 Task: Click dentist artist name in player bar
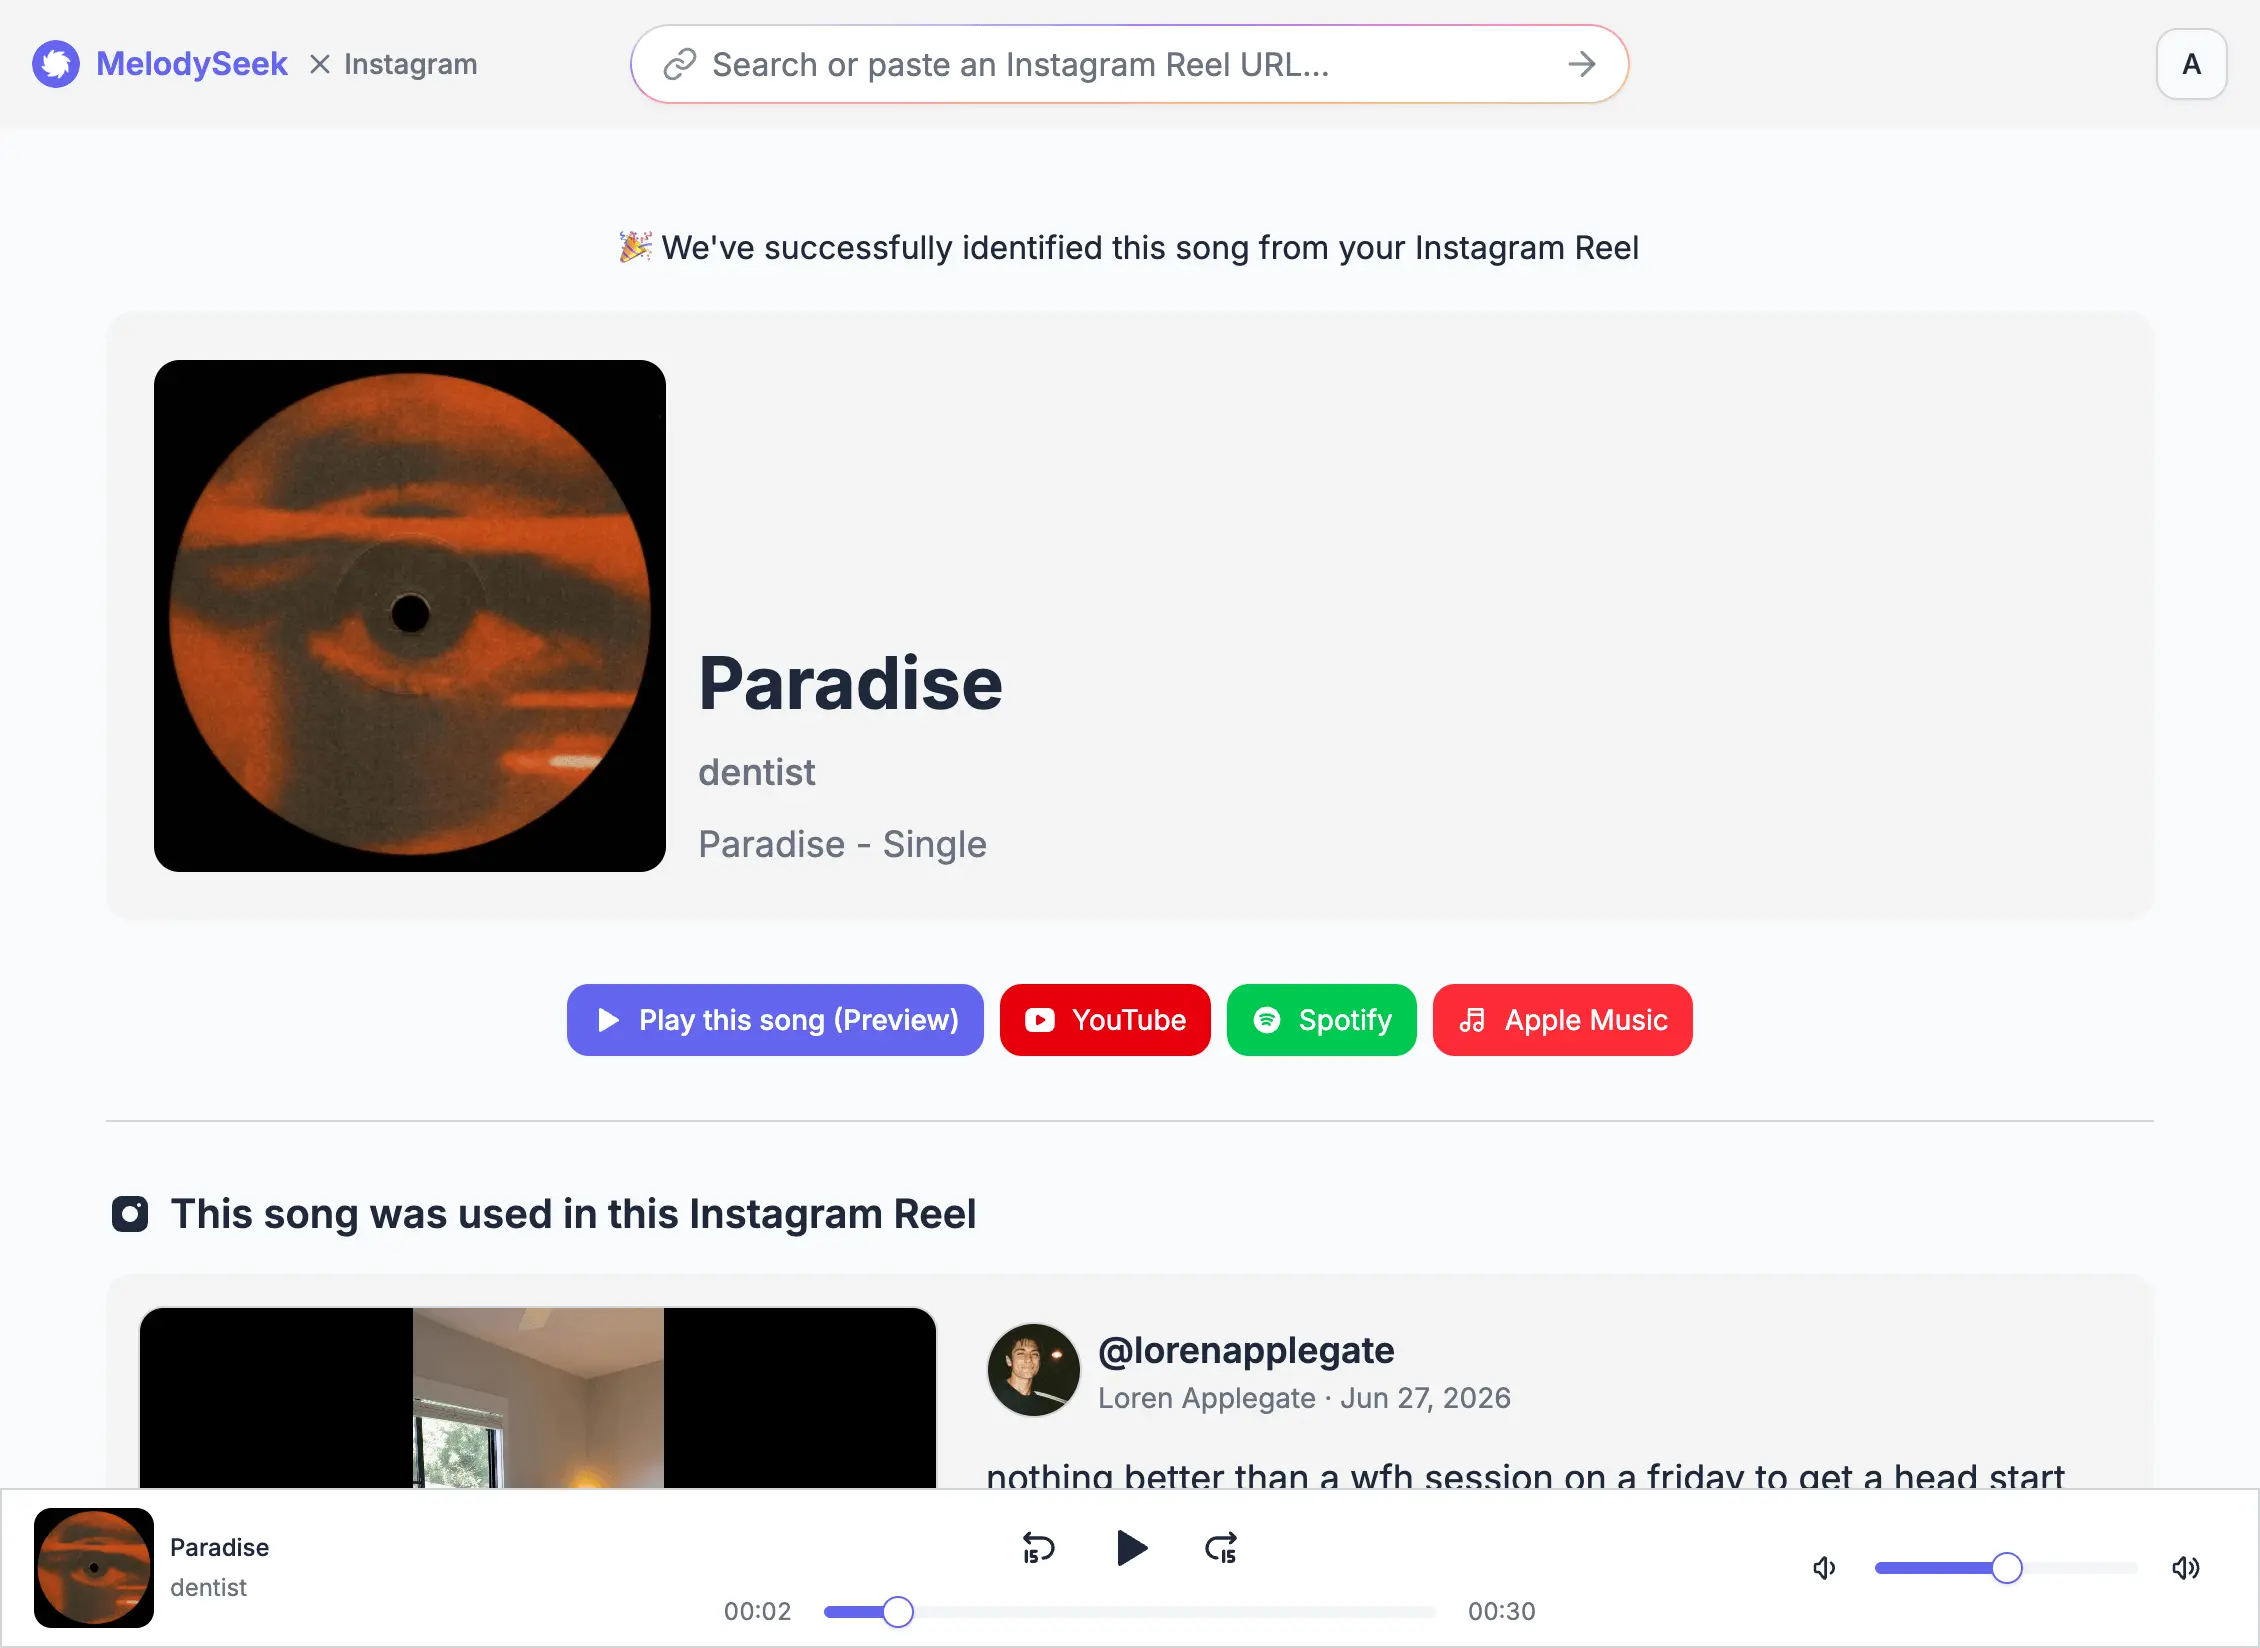[208, 1588]
